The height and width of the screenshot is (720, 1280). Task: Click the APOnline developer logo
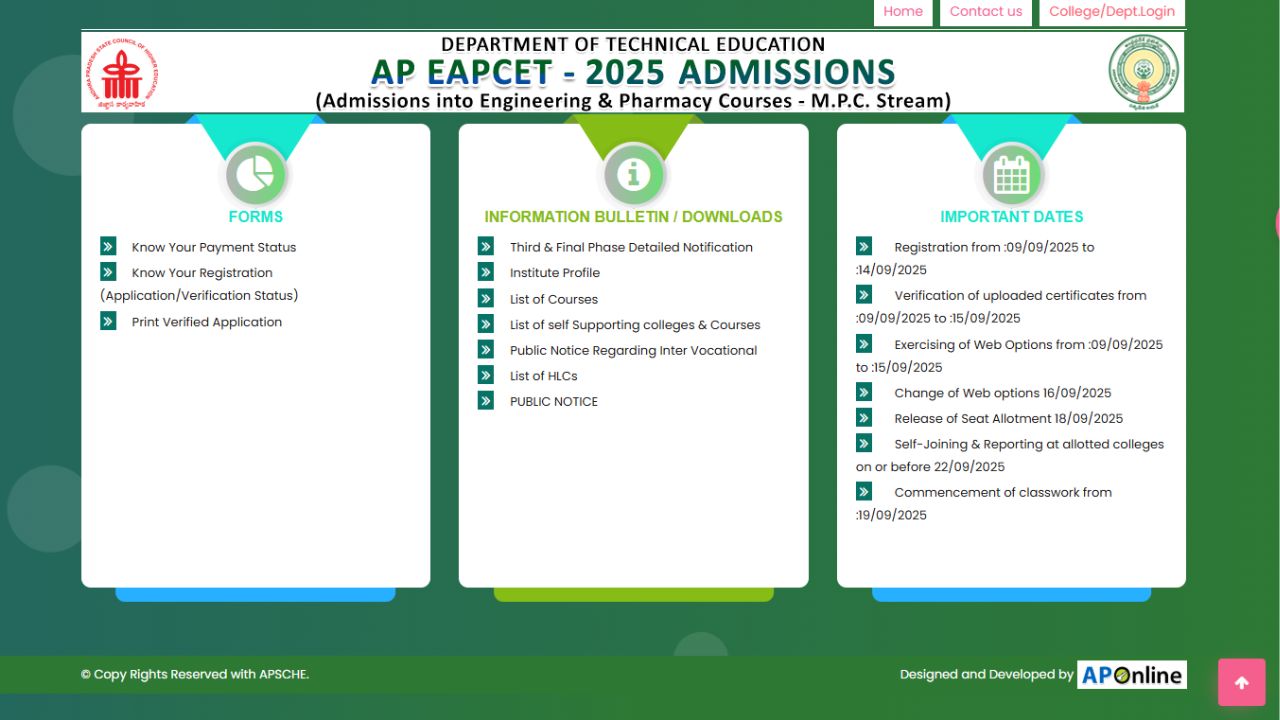1132,675
